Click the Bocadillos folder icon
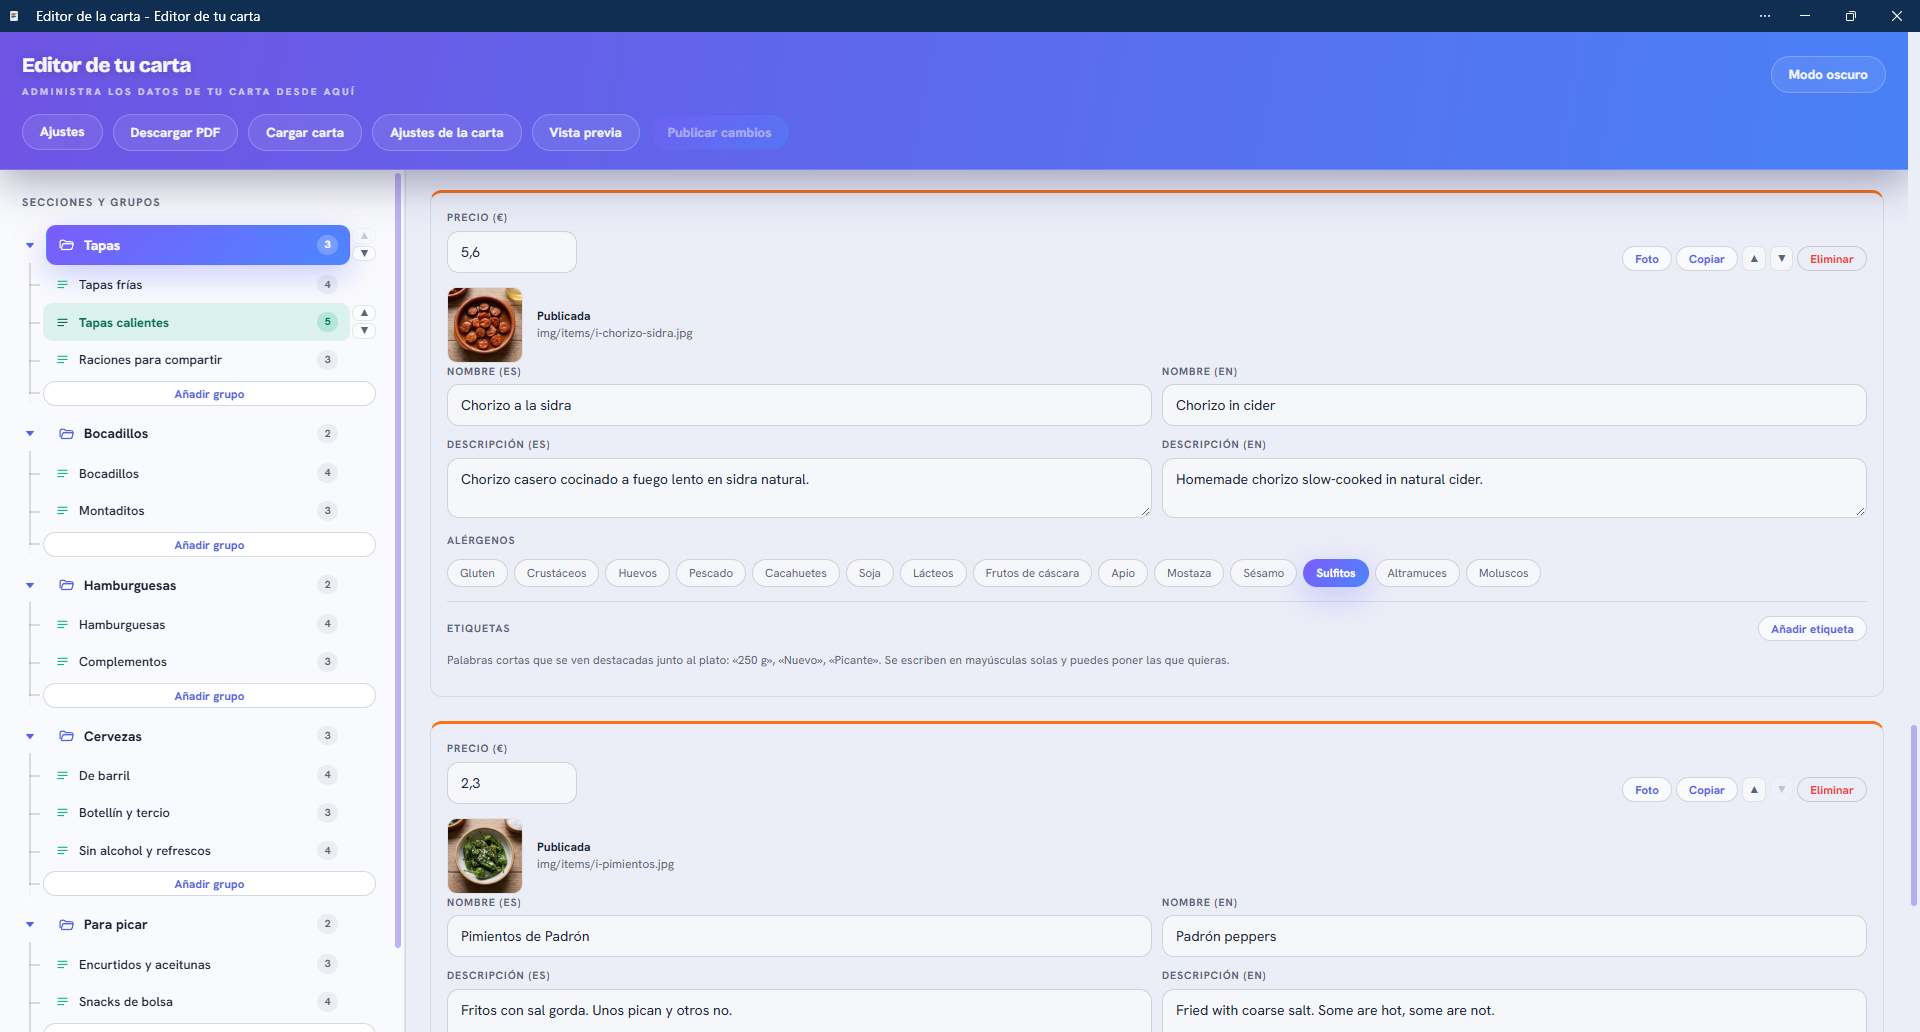 (66, 434)
